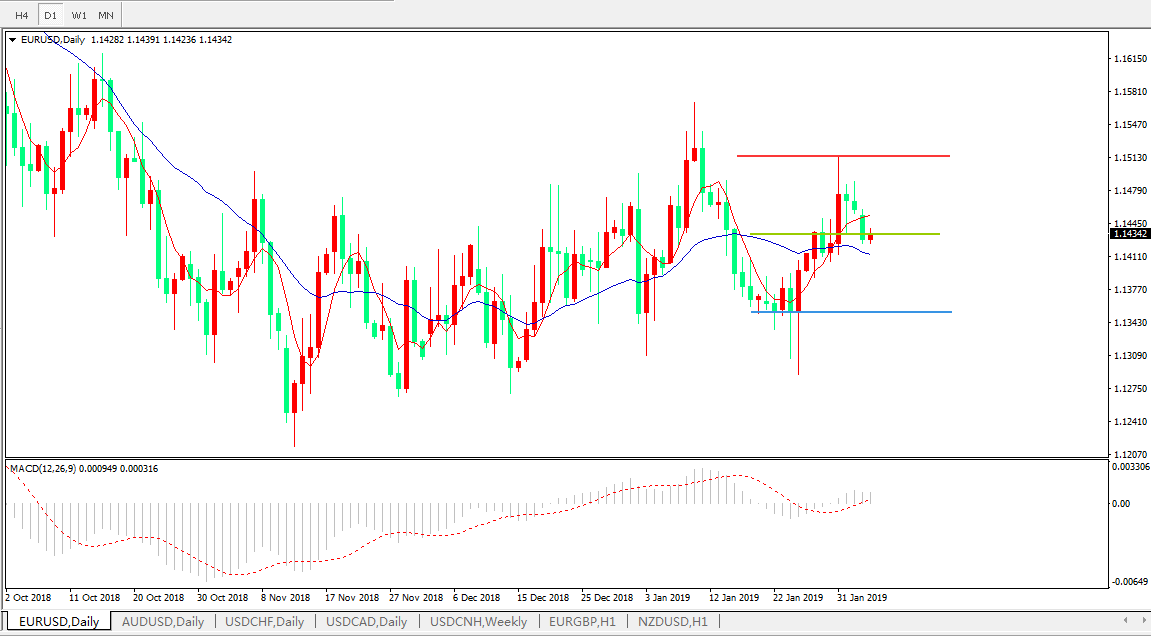
Task: Enable the W1 weekly timeframe
Action: (79, 16)
